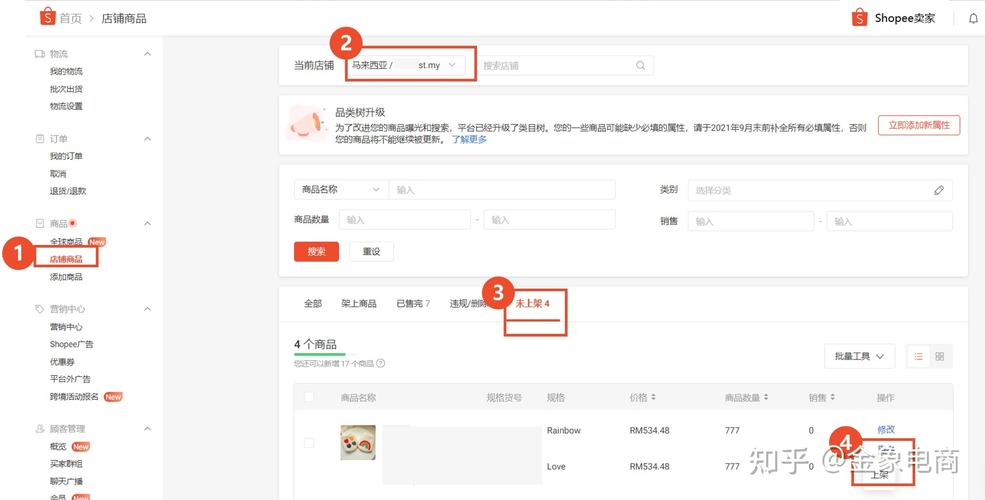Viewport: 985px width, 500px height.
Task: Click the 搜索店铺 search field
Action: point(565,65)
